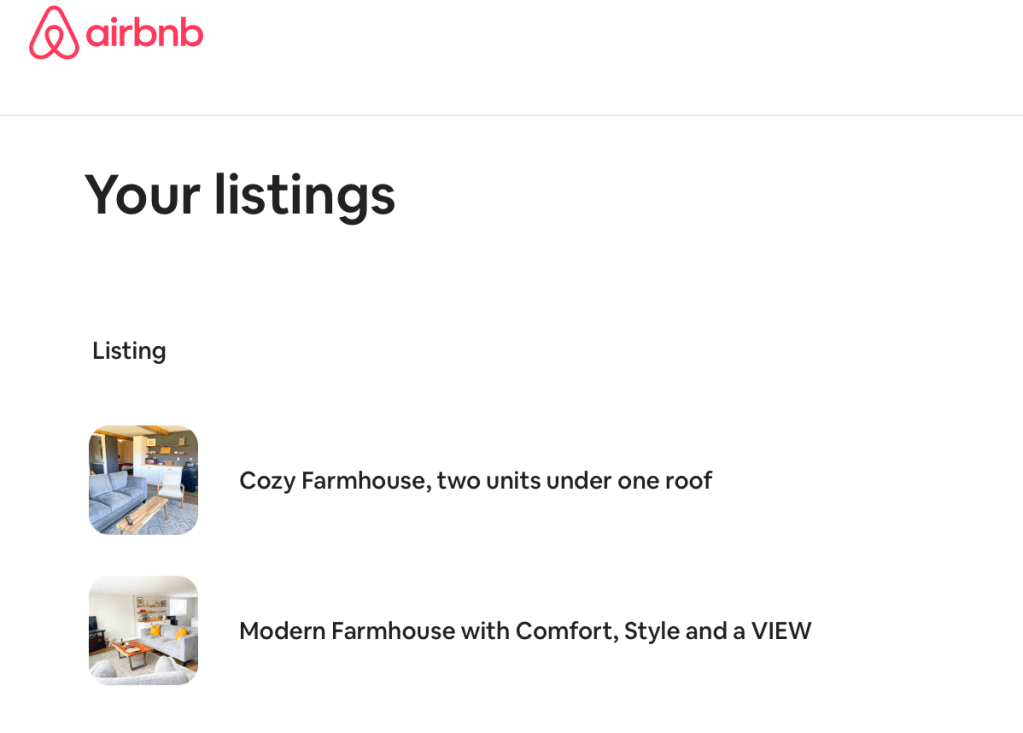Sort by the Listing column header
This screenshot has width=1023, height=733.
coord(129,351)
